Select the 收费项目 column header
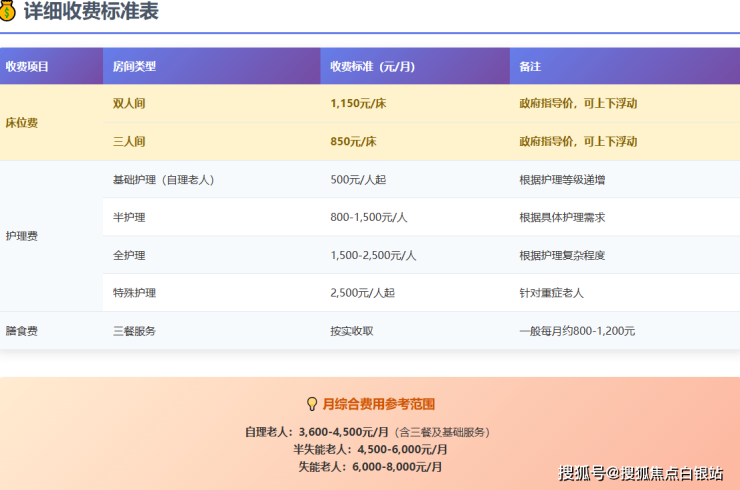Viewport: 740px width, 490px height. coord(51,66)
